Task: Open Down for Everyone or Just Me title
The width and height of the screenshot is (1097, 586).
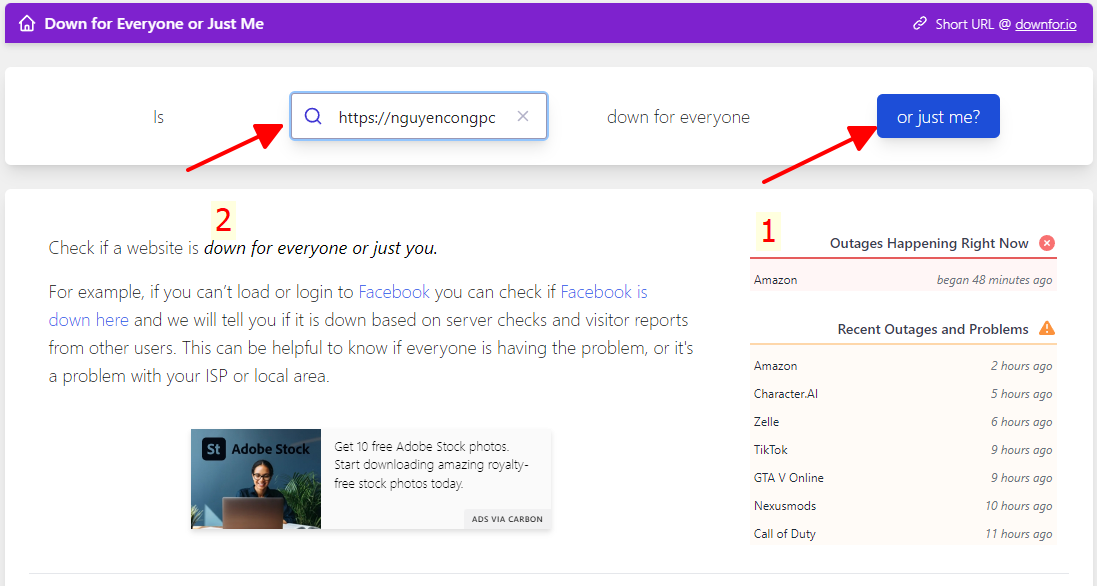Action: (154, 24)
